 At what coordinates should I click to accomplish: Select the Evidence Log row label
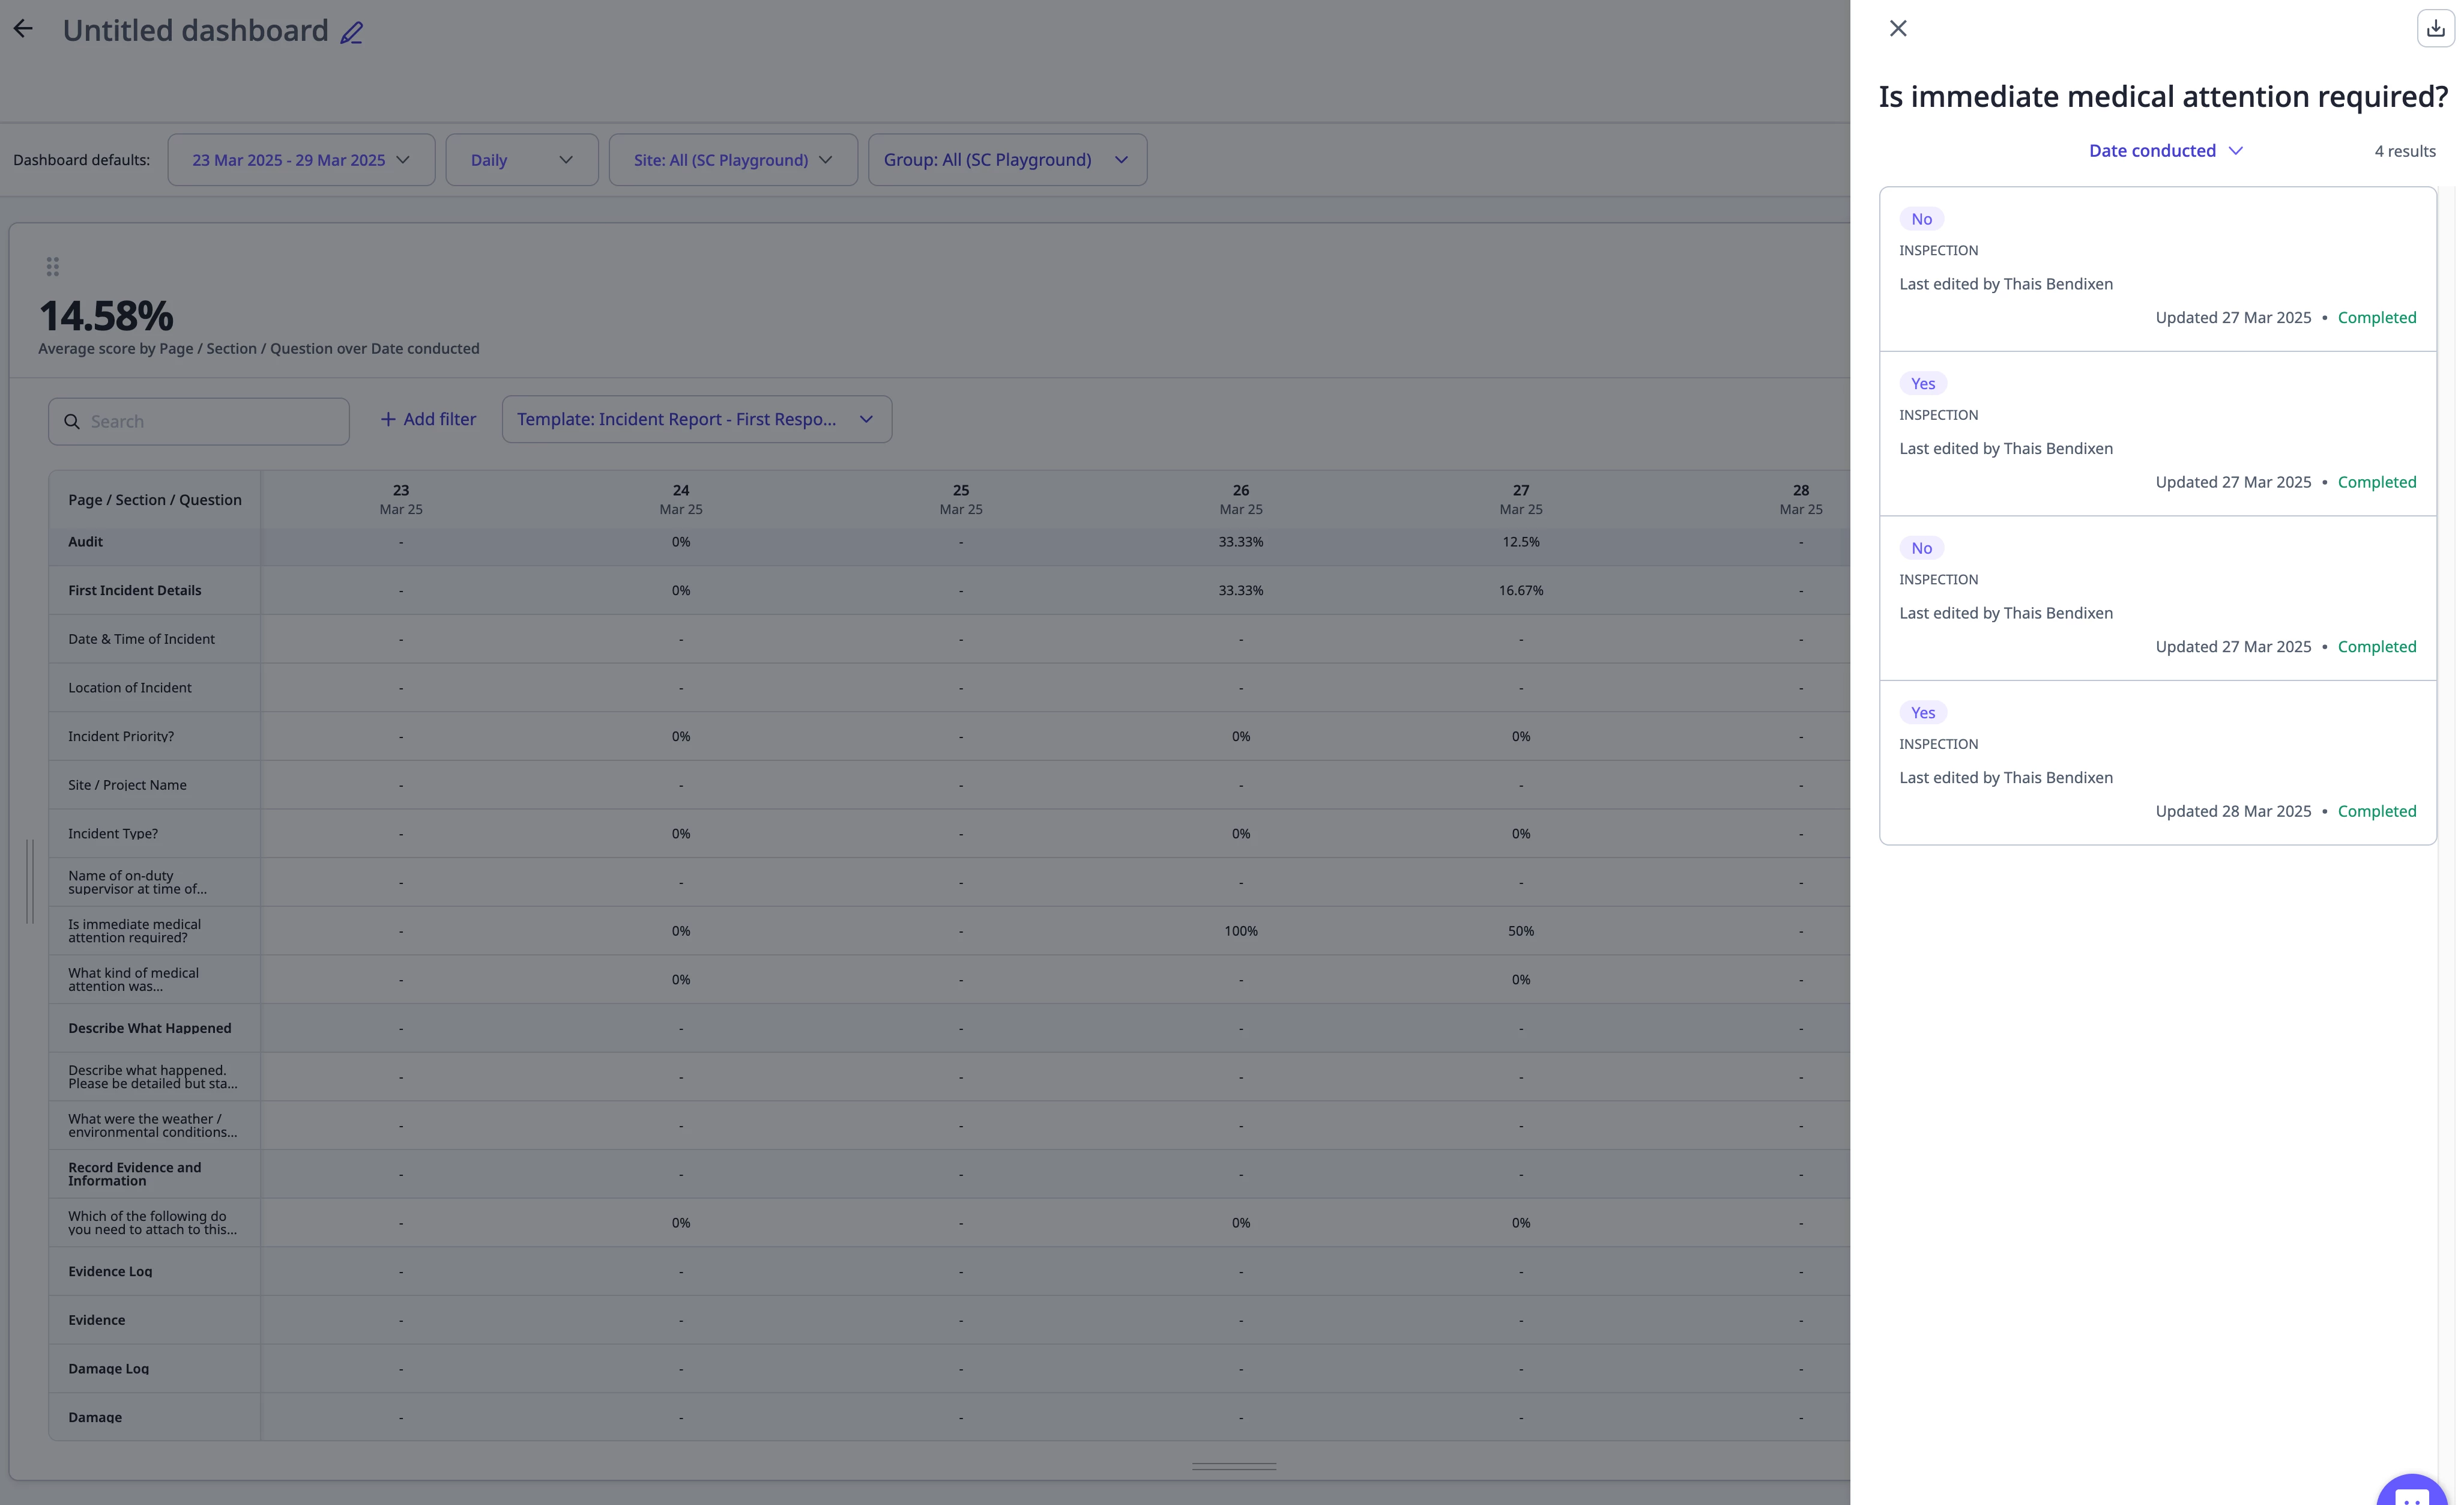pos(110,1271)
